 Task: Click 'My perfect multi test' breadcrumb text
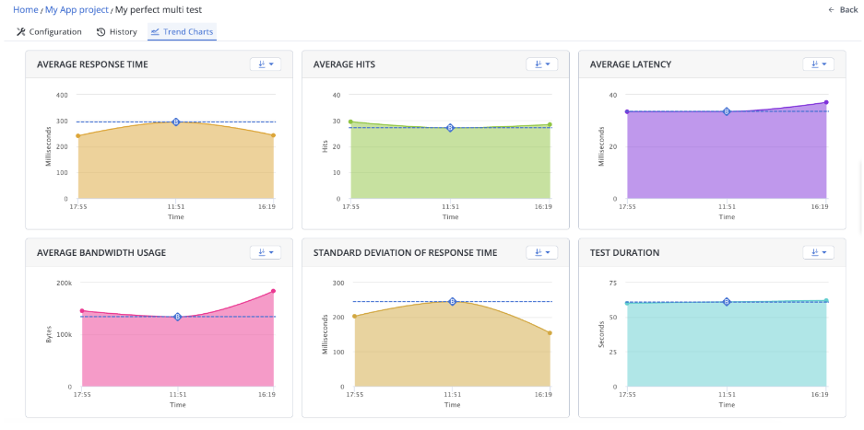[158, 10]
